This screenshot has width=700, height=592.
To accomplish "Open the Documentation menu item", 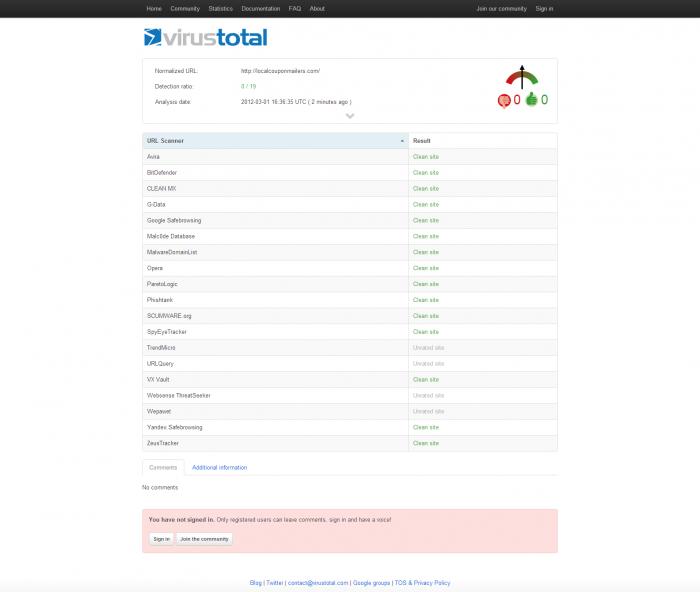I will point(261,8).
